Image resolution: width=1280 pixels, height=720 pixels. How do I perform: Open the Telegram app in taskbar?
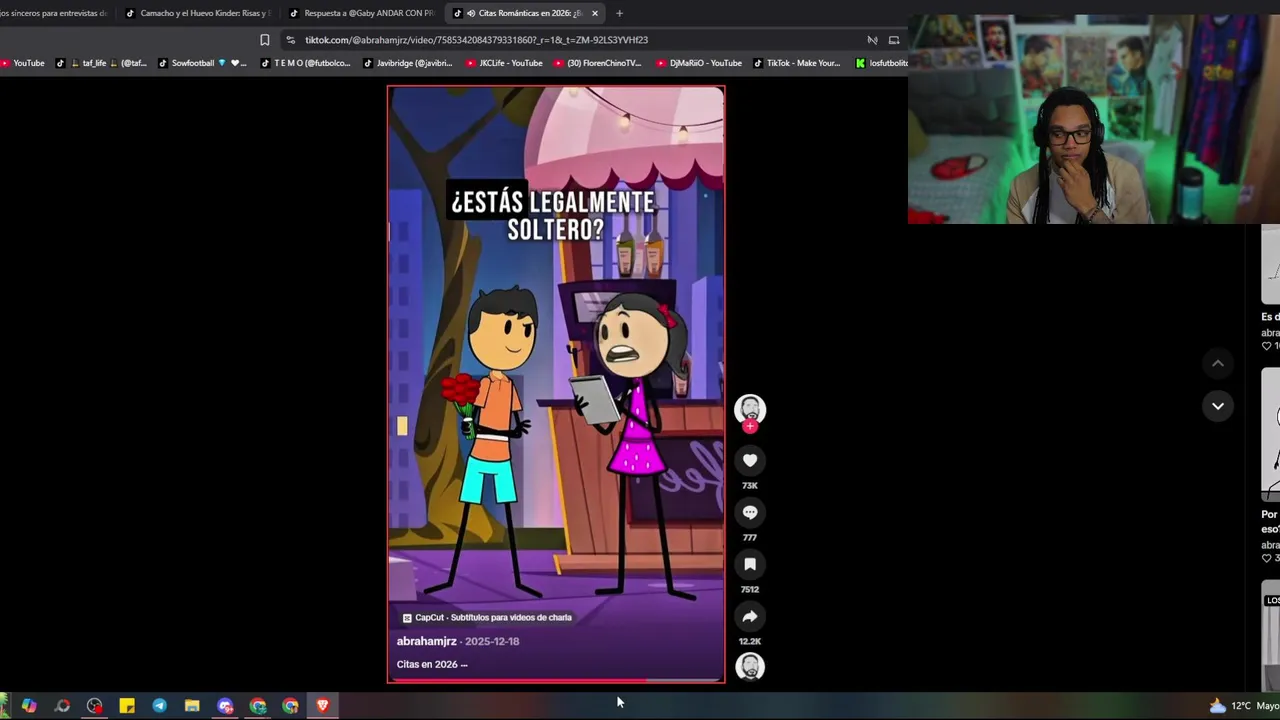click(159, 706)
